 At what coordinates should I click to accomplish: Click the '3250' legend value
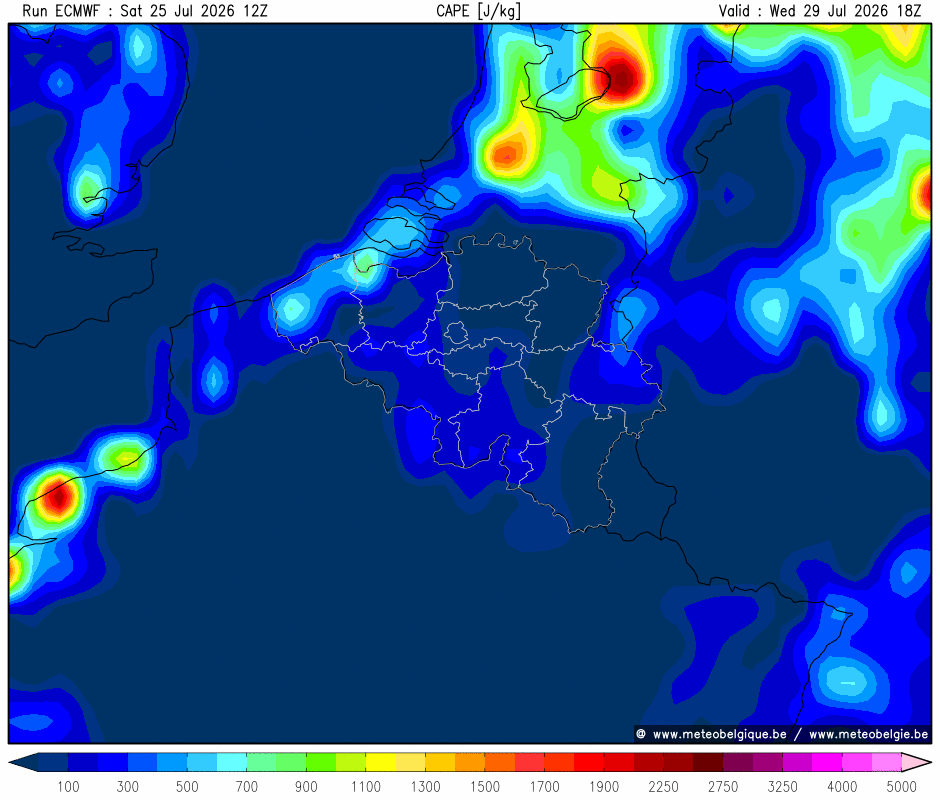782,787
